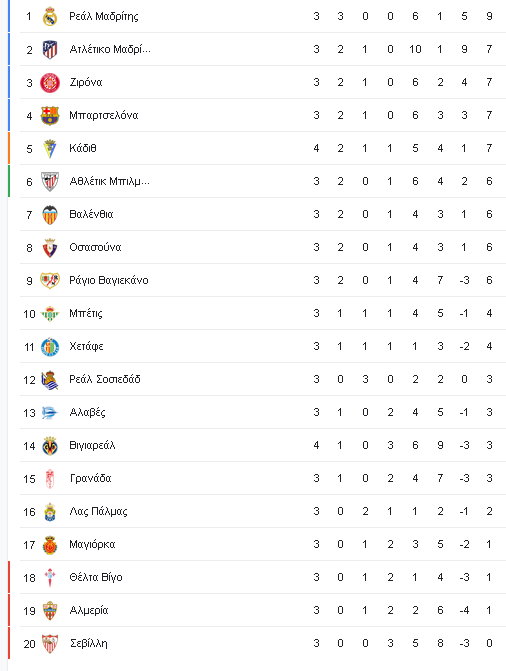
Task: Click the Barcelona crest icon
Action: coord(50,116)
